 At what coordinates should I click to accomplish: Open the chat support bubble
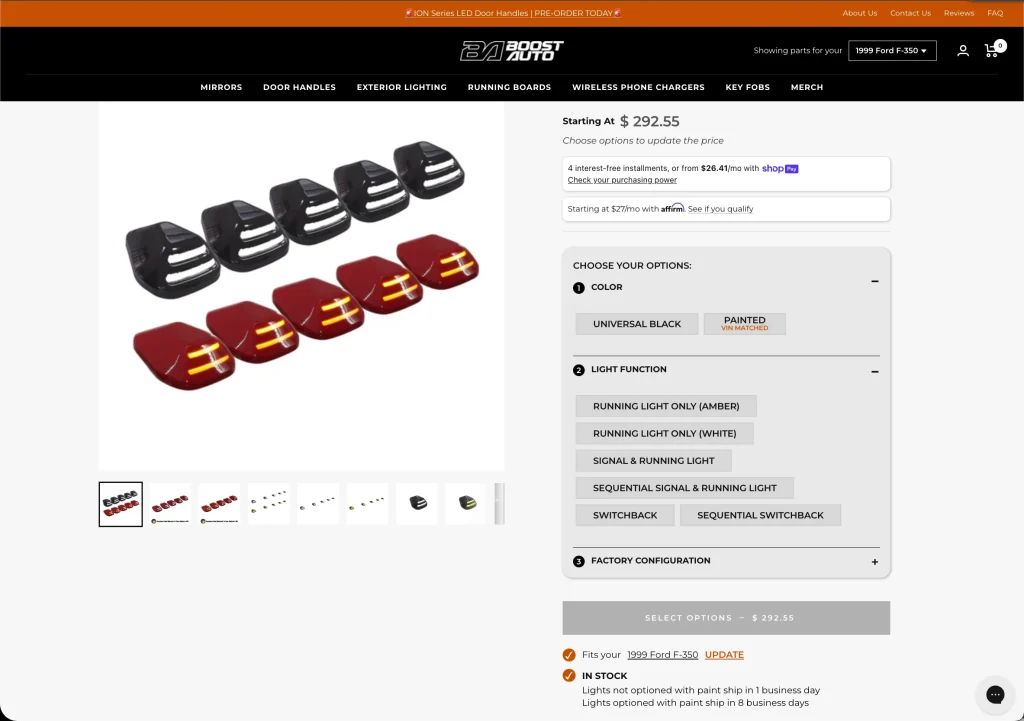pos(995,694)
